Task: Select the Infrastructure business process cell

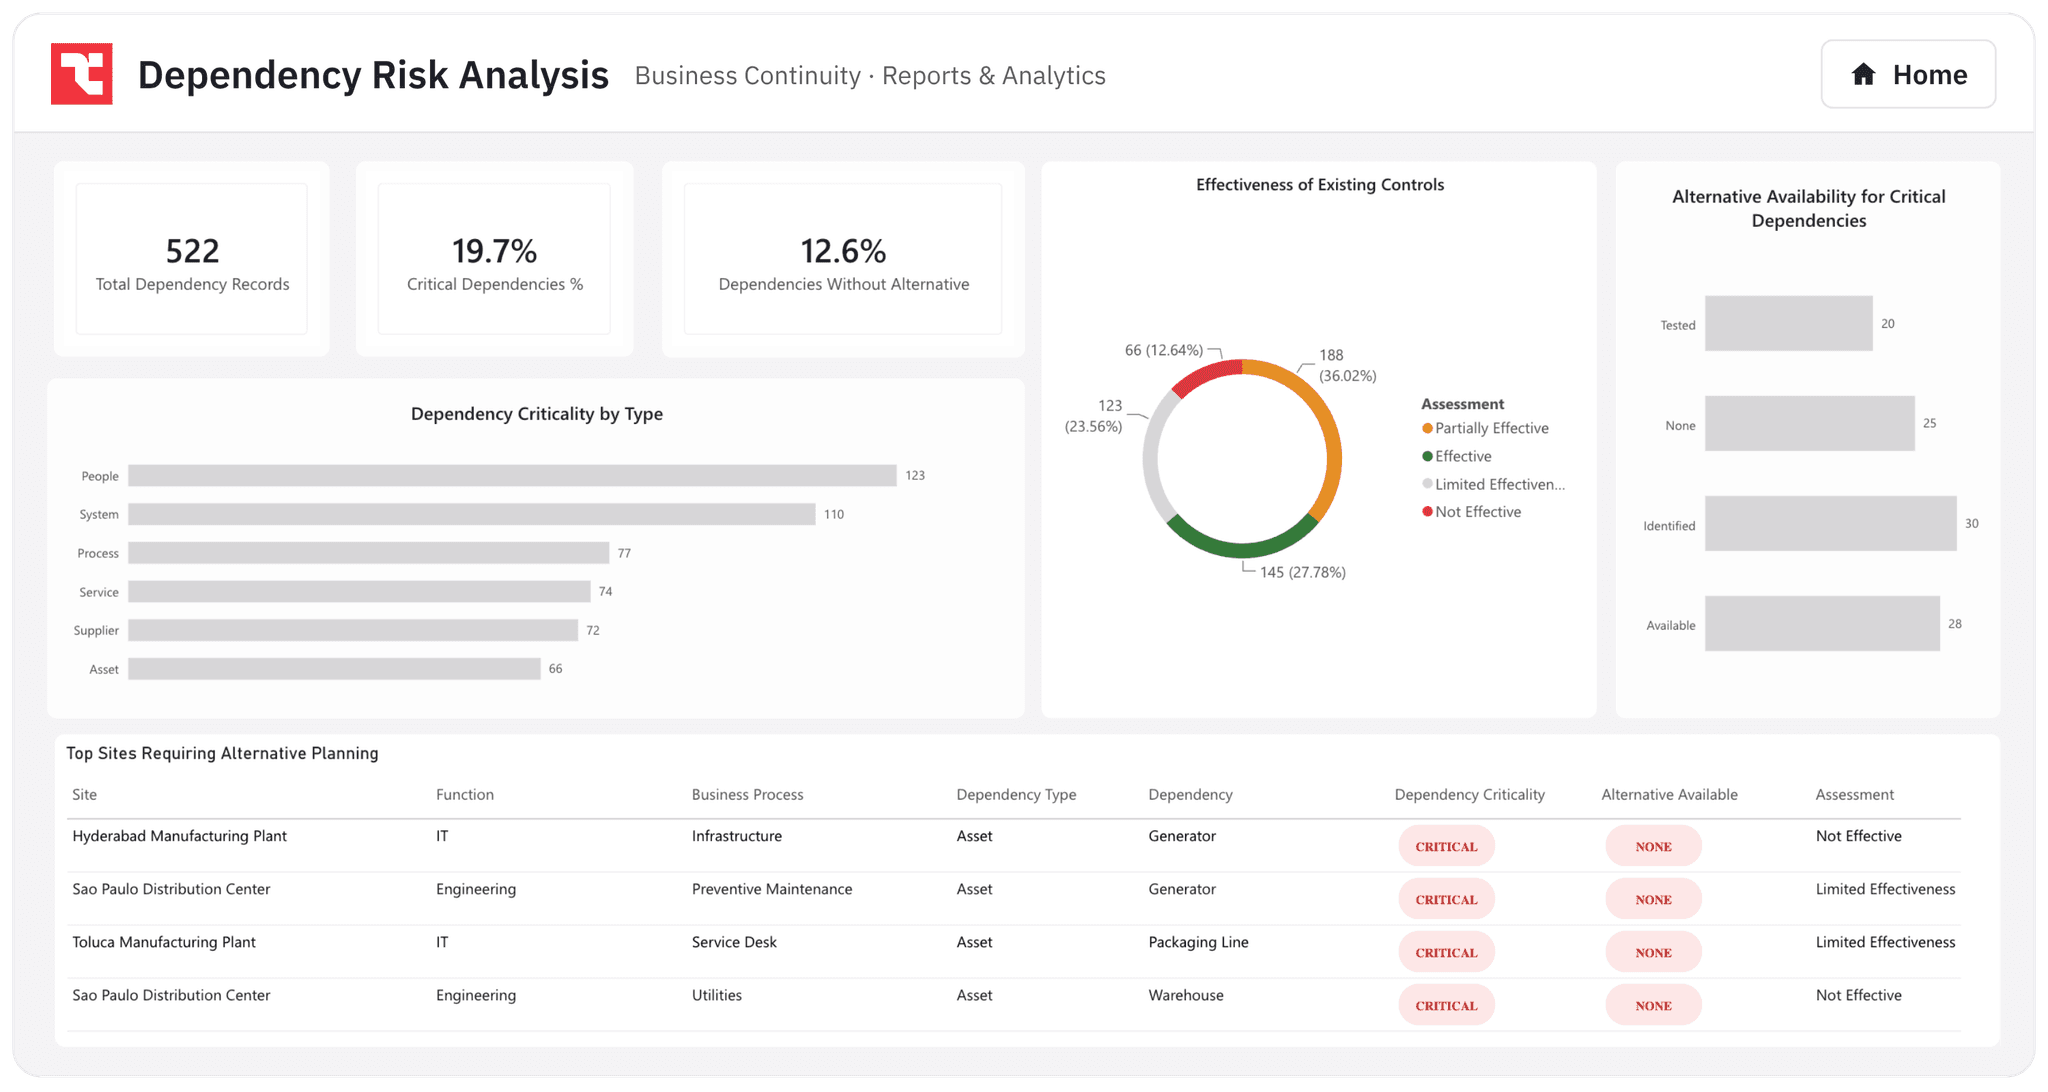Action: (x=737, y=836)
